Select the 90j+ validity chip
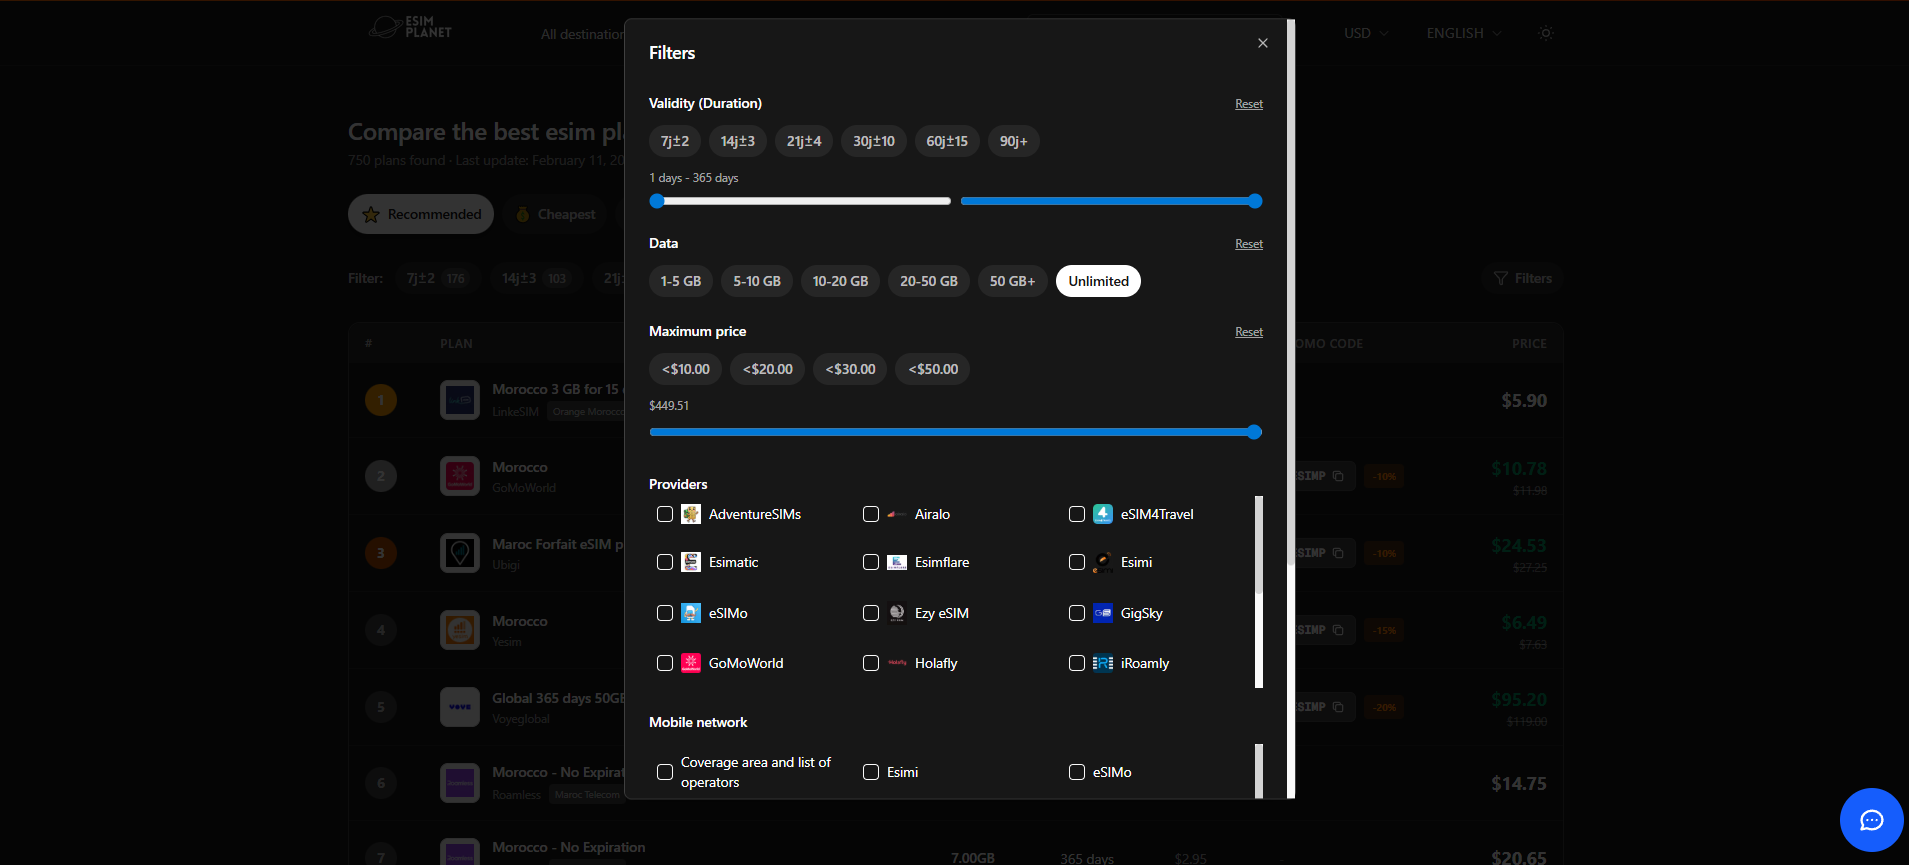 (x=1014, y=141)
